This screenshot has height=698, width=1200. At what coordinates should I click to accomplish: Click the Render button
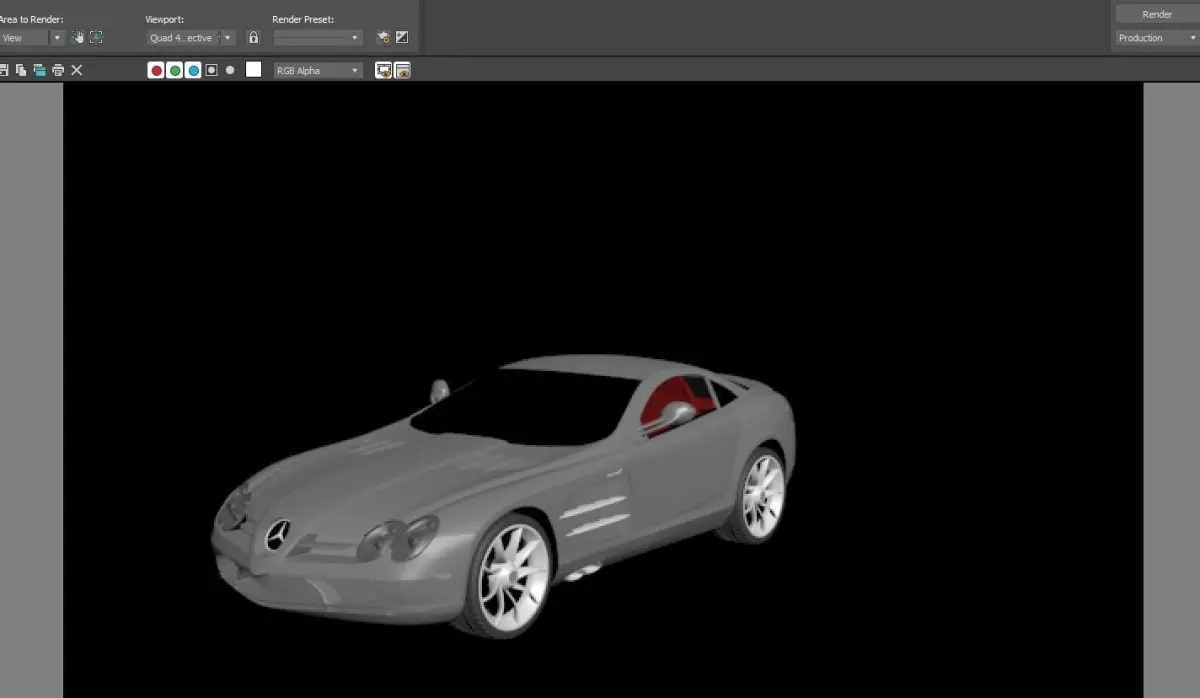click(1157, 14)
